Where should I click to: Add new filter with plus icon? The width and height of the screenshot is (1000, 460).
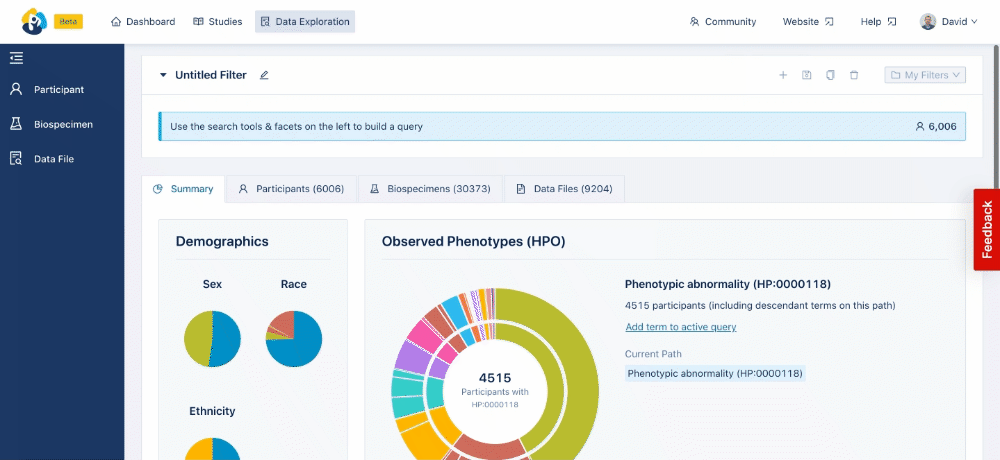[783, 75]
